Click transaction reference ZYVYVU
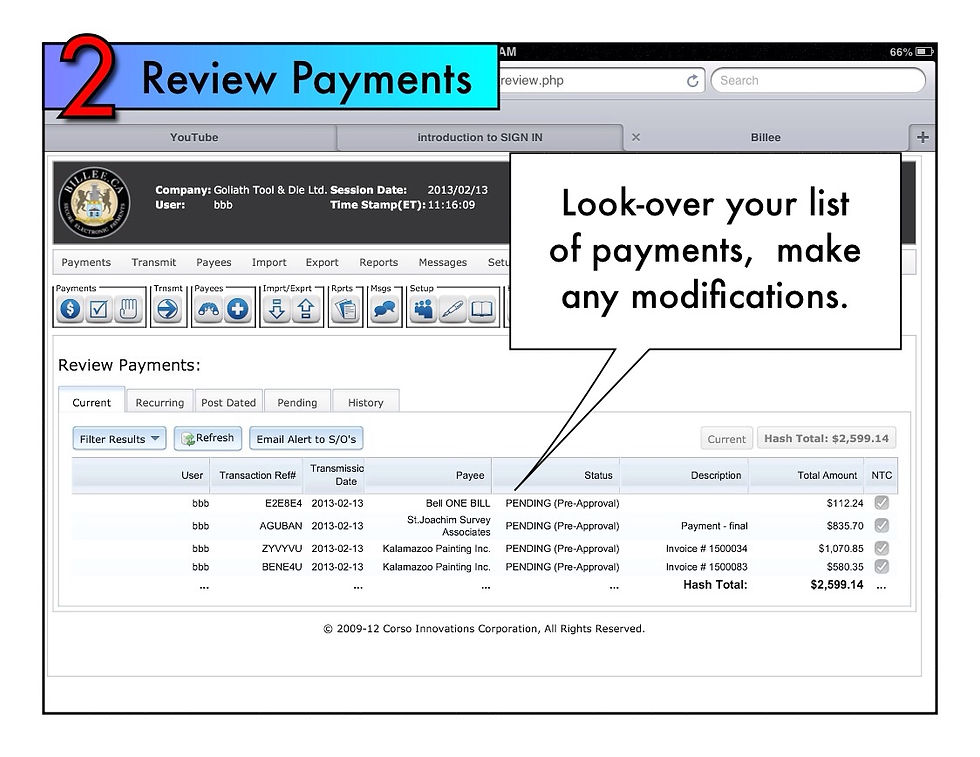Screen dimensions: 980x757 pos(282,548)
